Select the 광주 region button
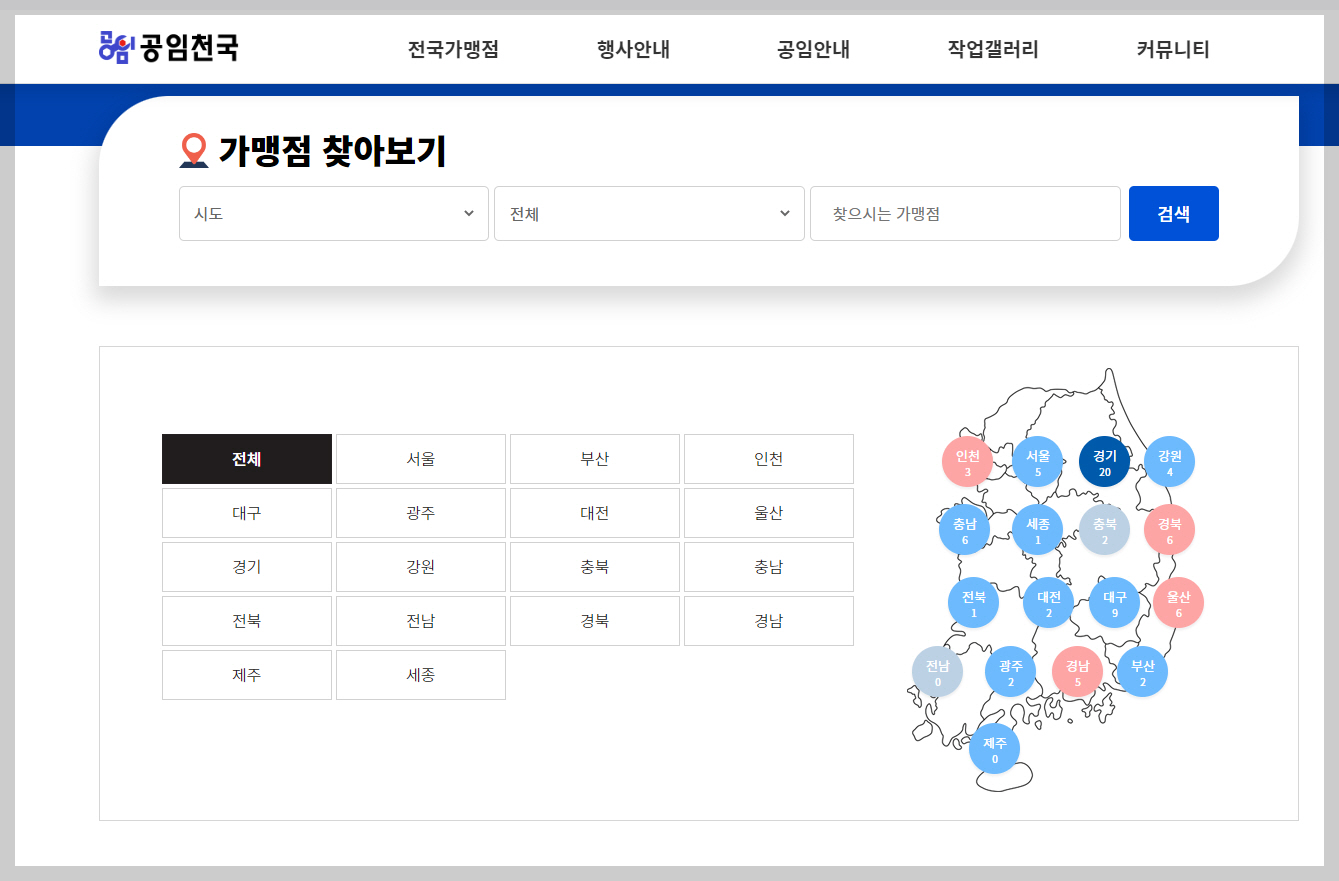 tap(421, 513)
